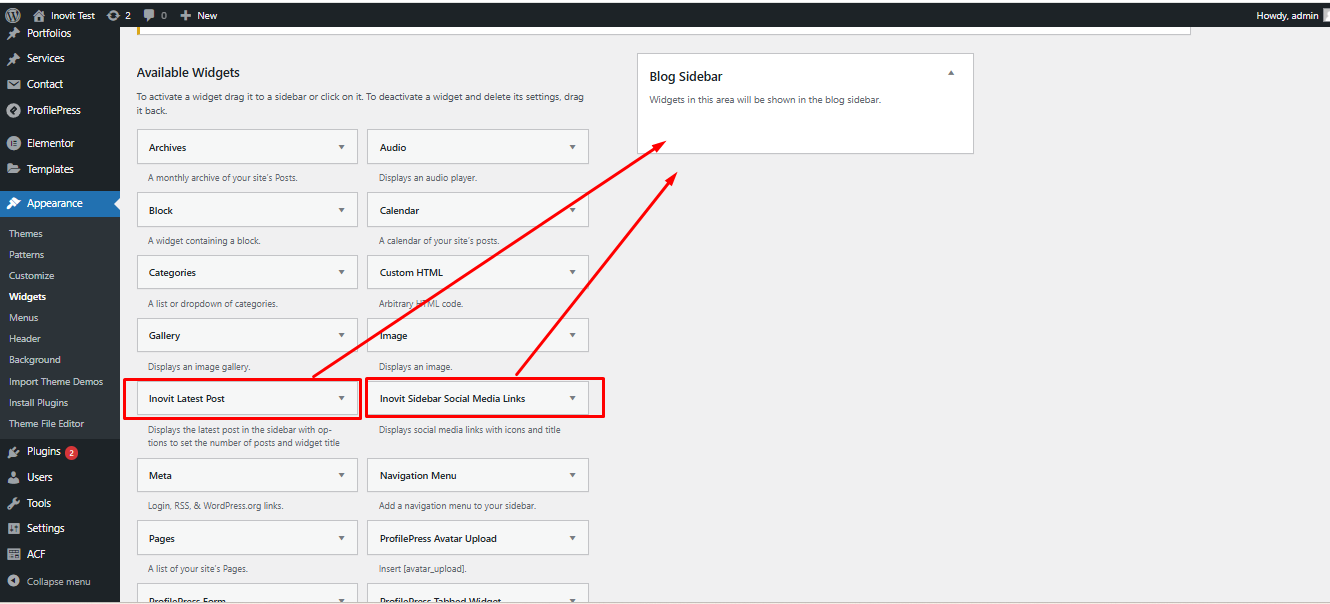Open the WordPress logo menu
The image size is (1330, 604).
[x=13, y=15]
